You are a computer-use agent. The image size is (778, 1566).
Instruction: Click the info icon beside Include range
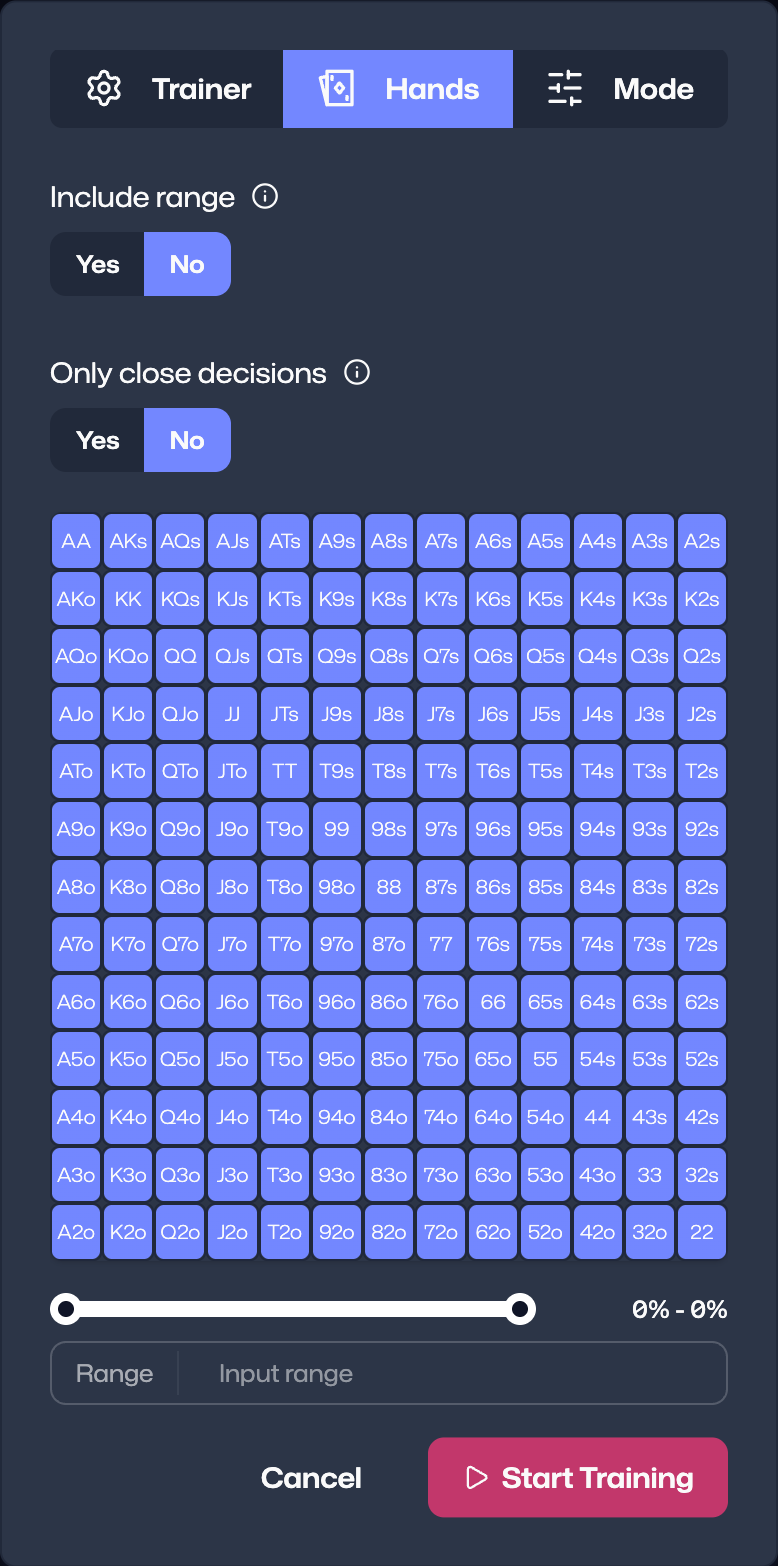[265, 197]
